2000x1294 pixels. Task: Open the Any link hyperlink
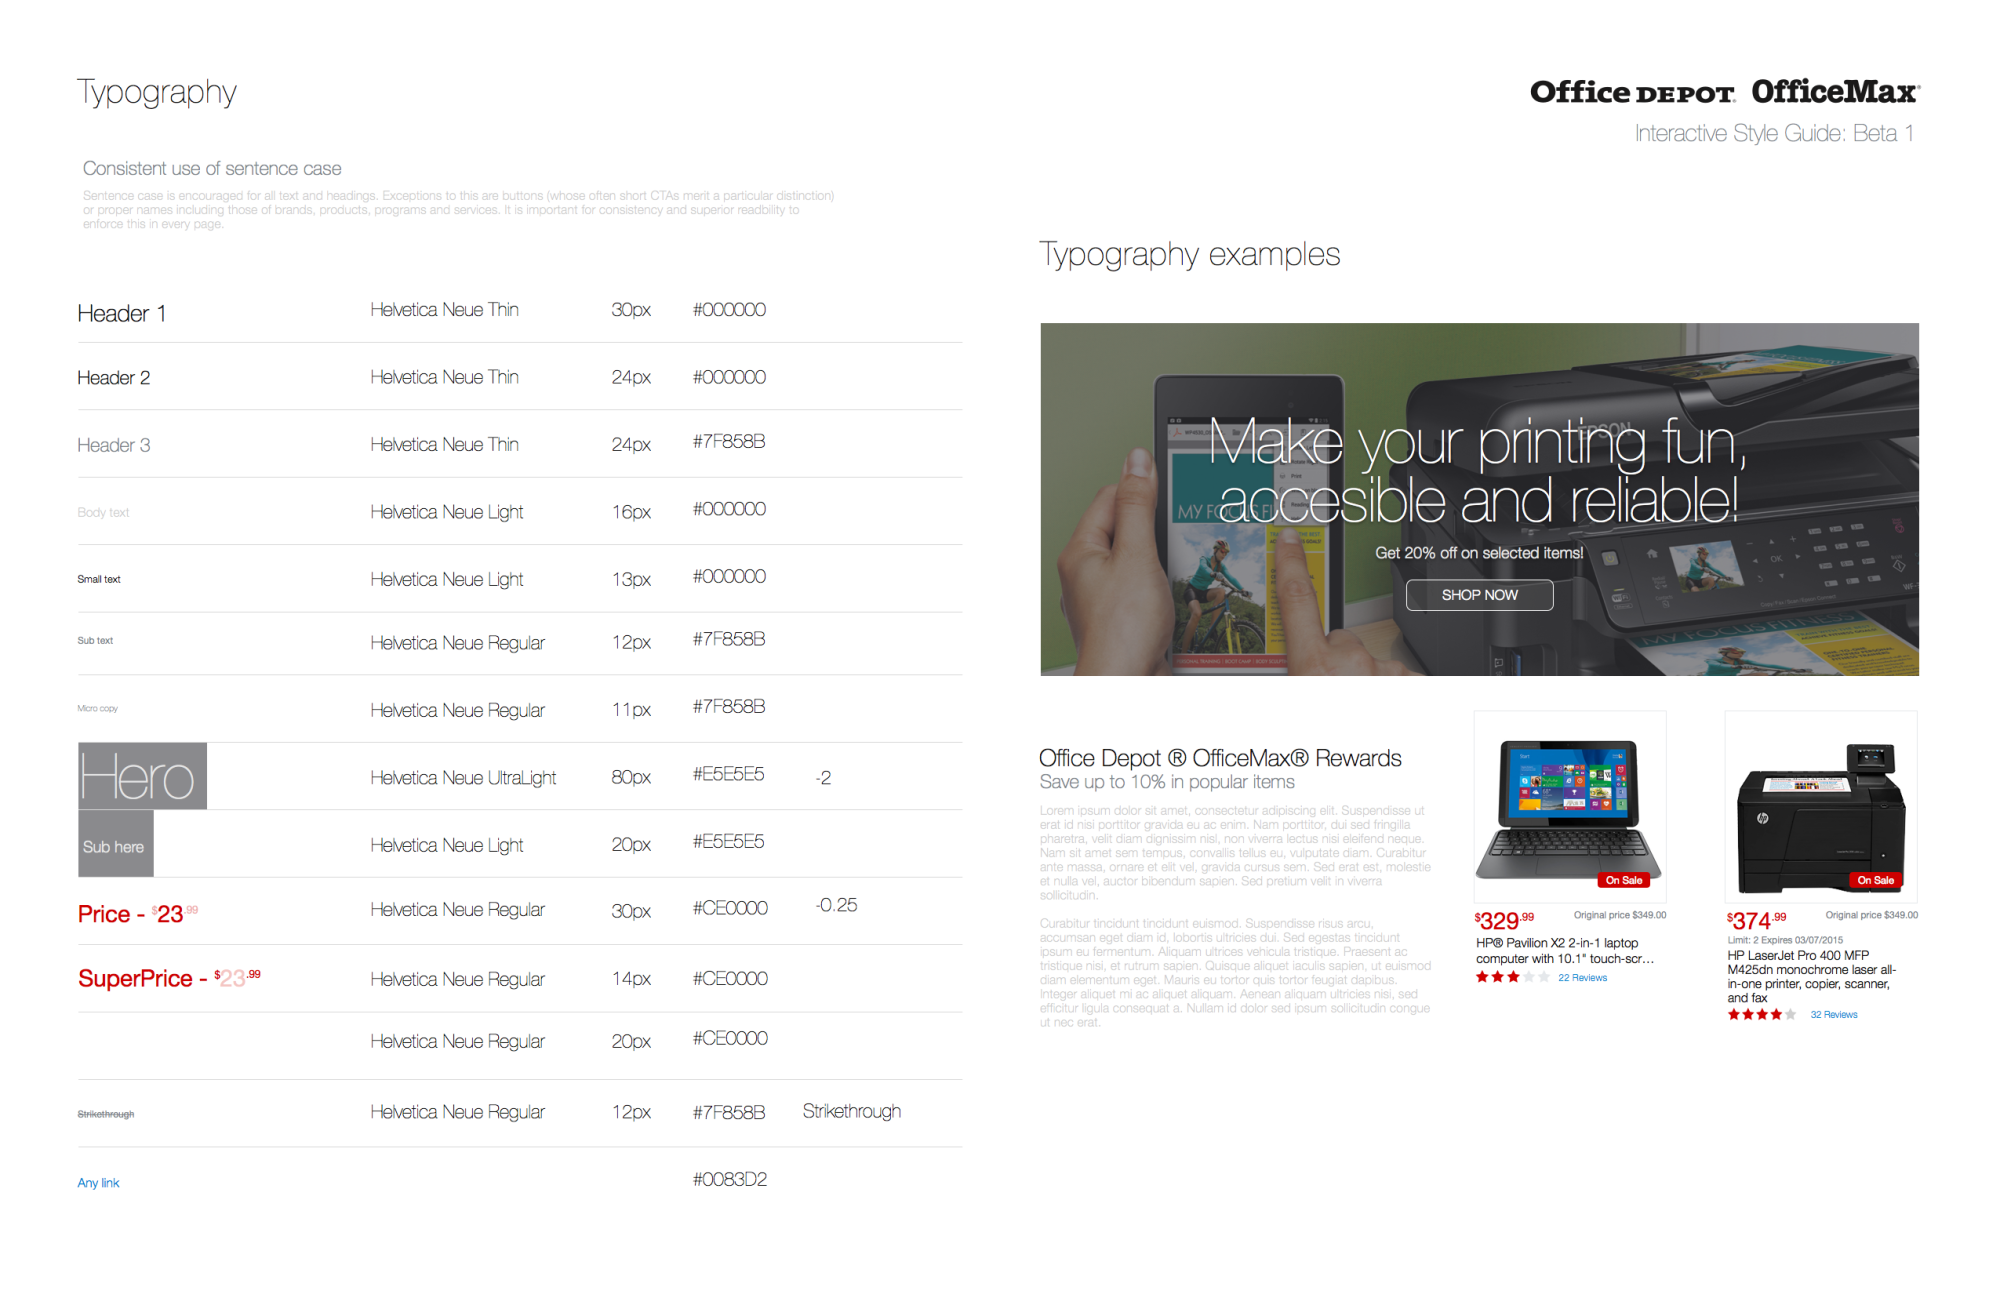click(98, 1182)
